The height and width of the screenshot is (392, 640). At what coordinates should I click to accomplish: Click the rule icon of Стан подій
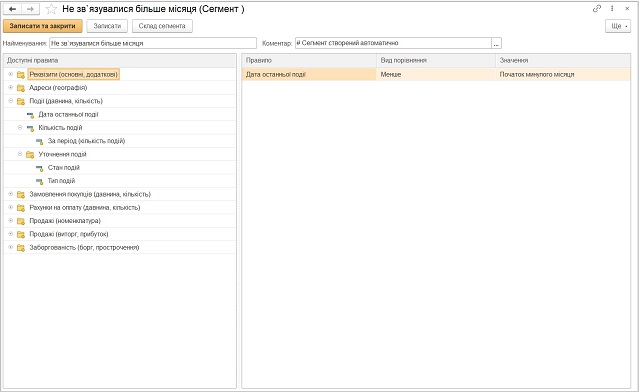coord(40,168)
